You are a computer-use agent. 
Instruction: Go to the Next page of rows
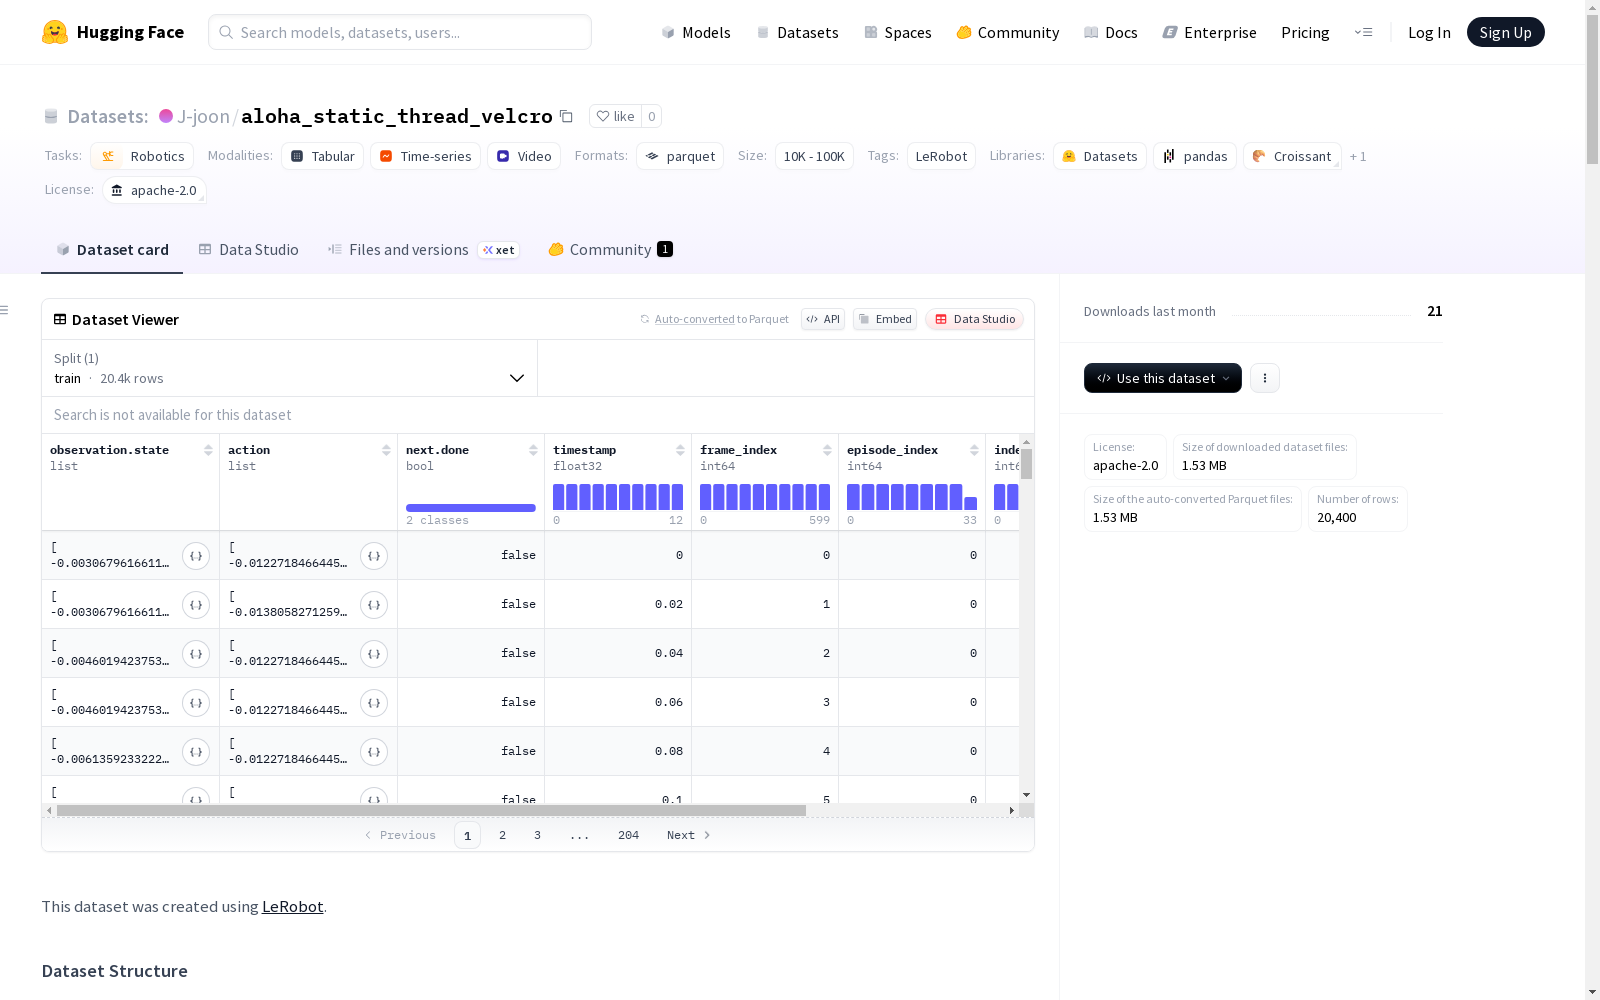point(688,835)
